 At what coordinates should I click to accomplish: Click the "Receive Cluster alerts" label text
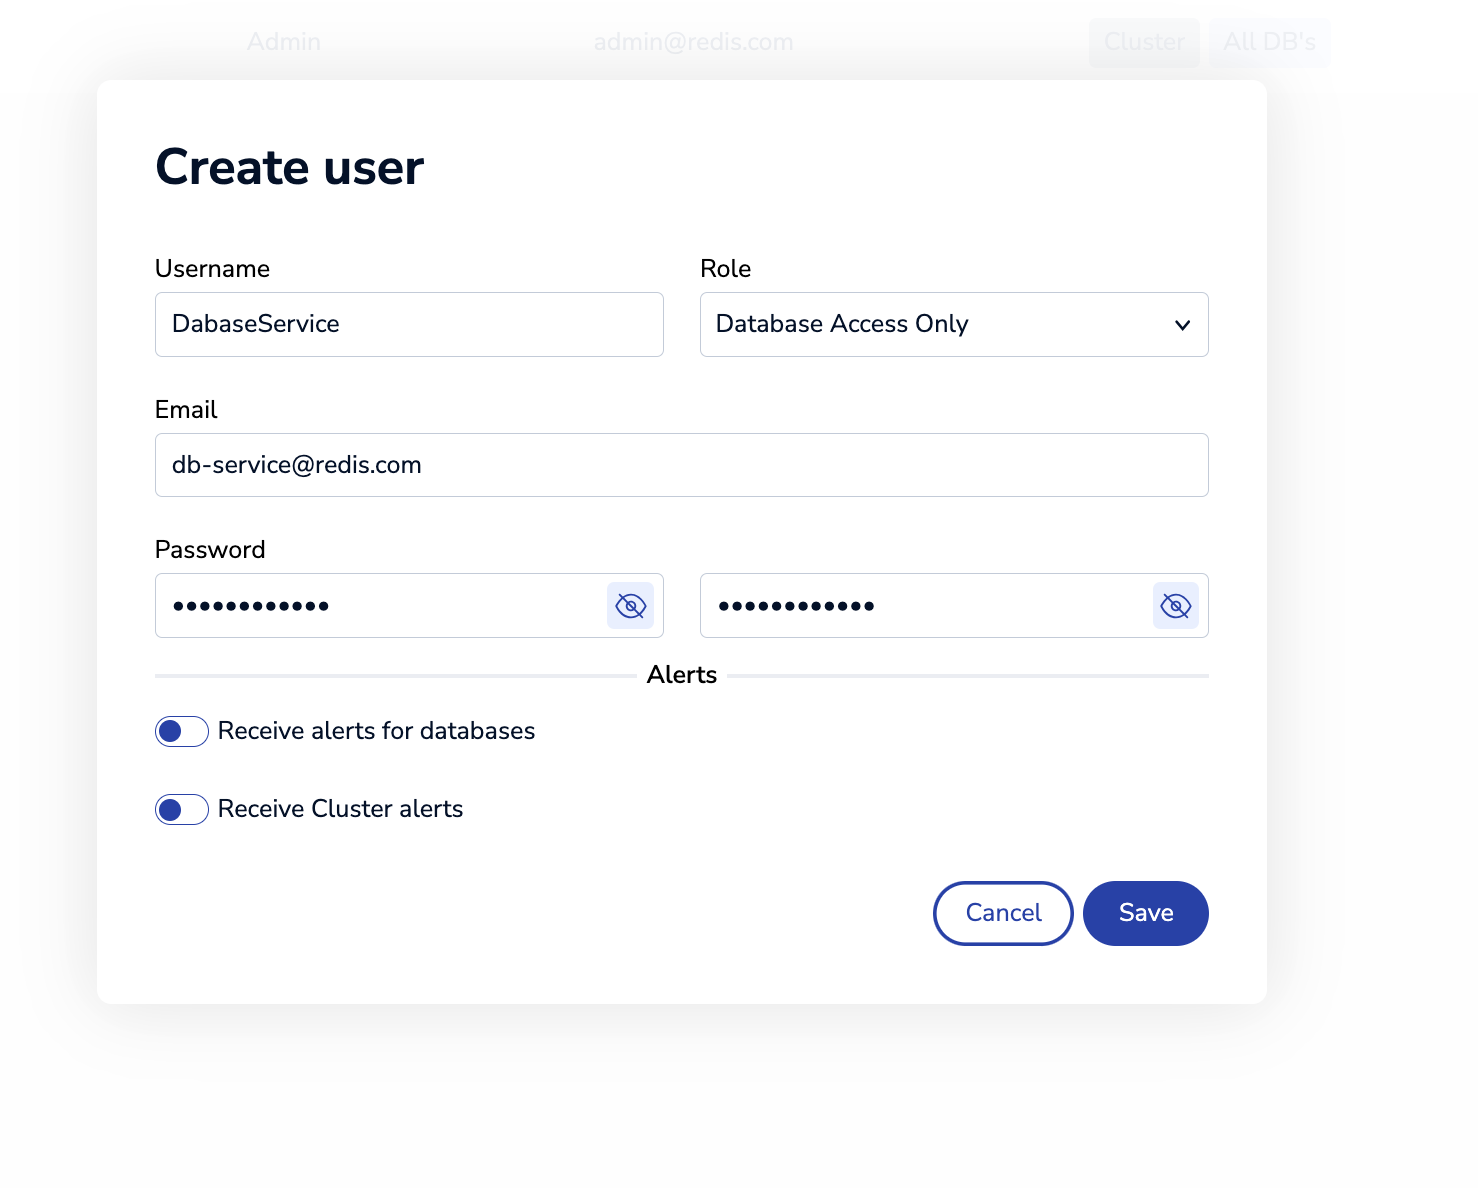pos(340,810)
